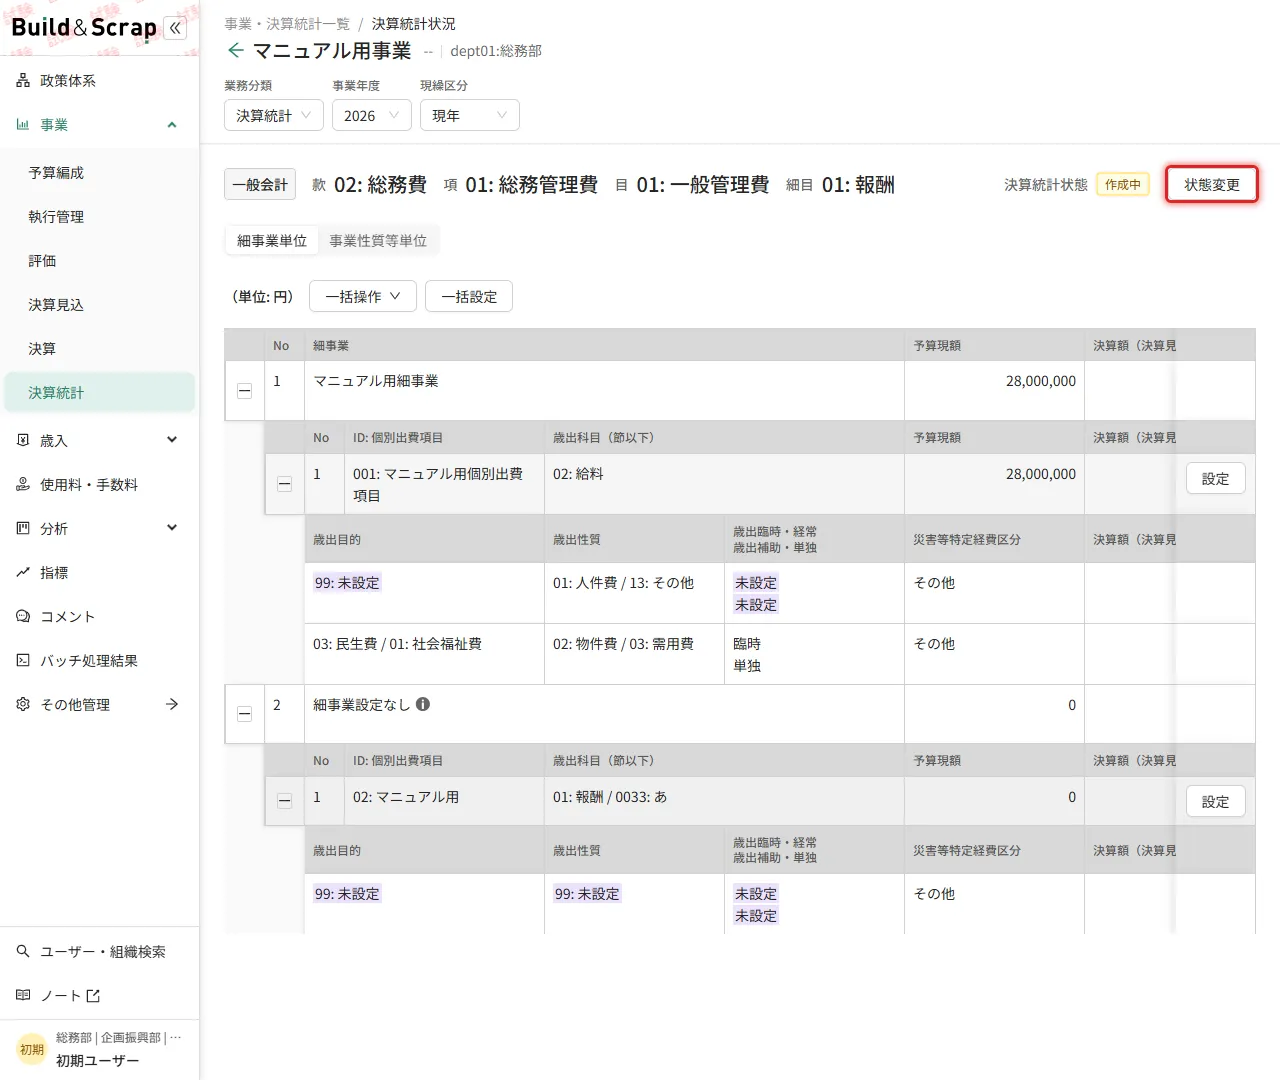Open ノート external link

pyautogui.click(x=99, y=996)
